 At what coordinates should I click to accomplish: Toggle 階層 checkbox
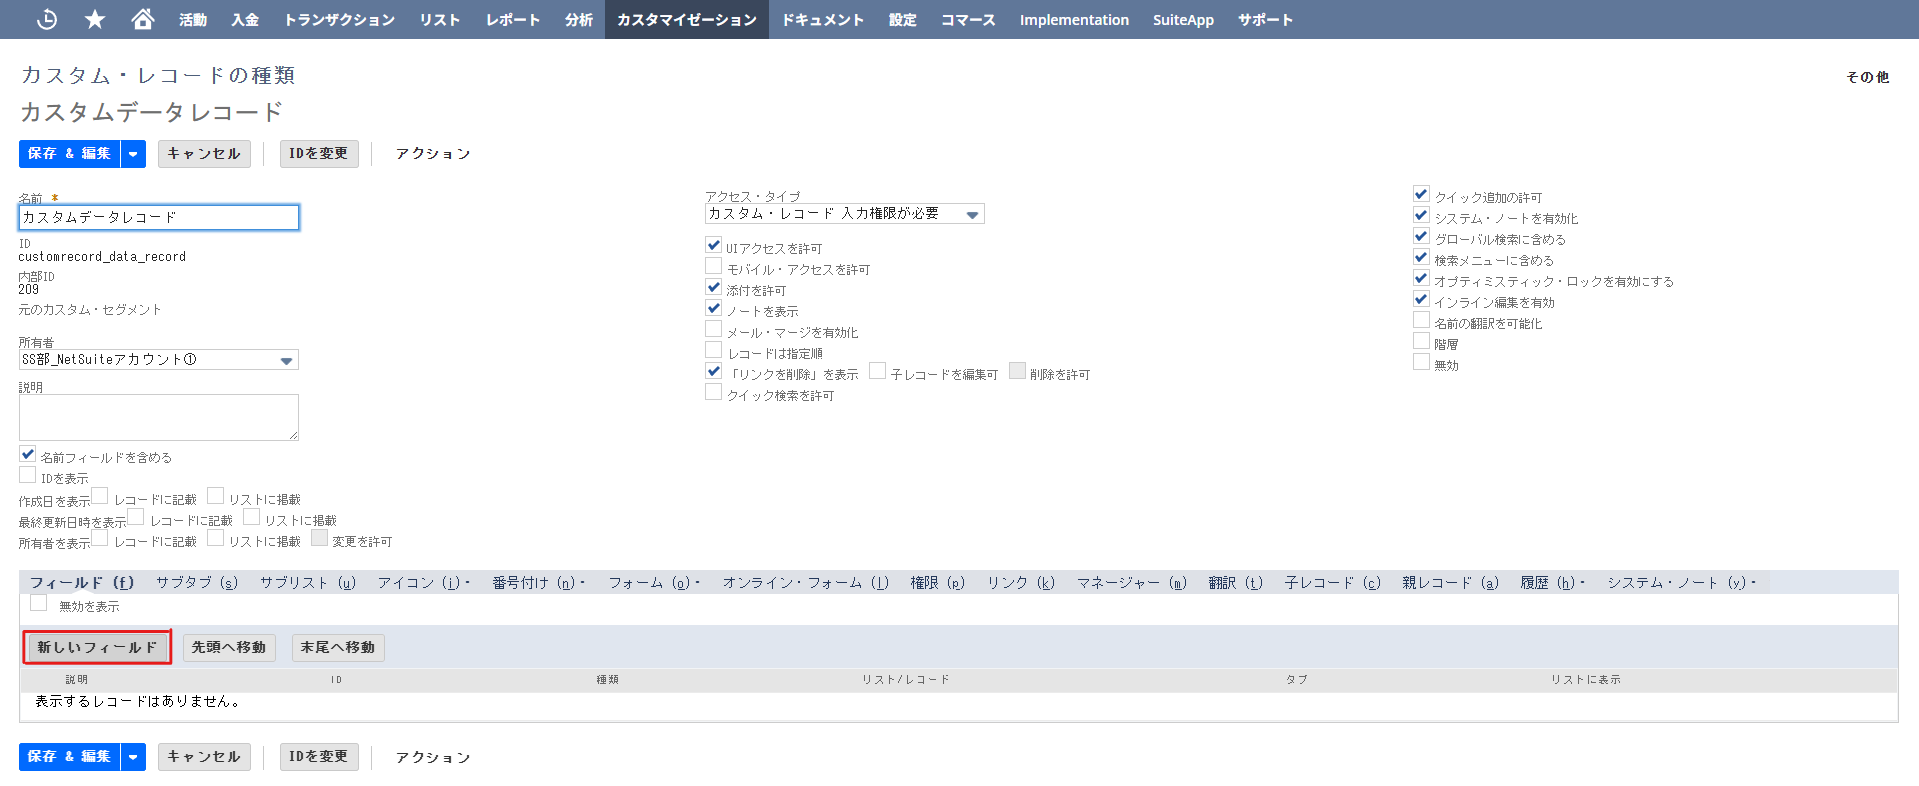click(1421, 341)
